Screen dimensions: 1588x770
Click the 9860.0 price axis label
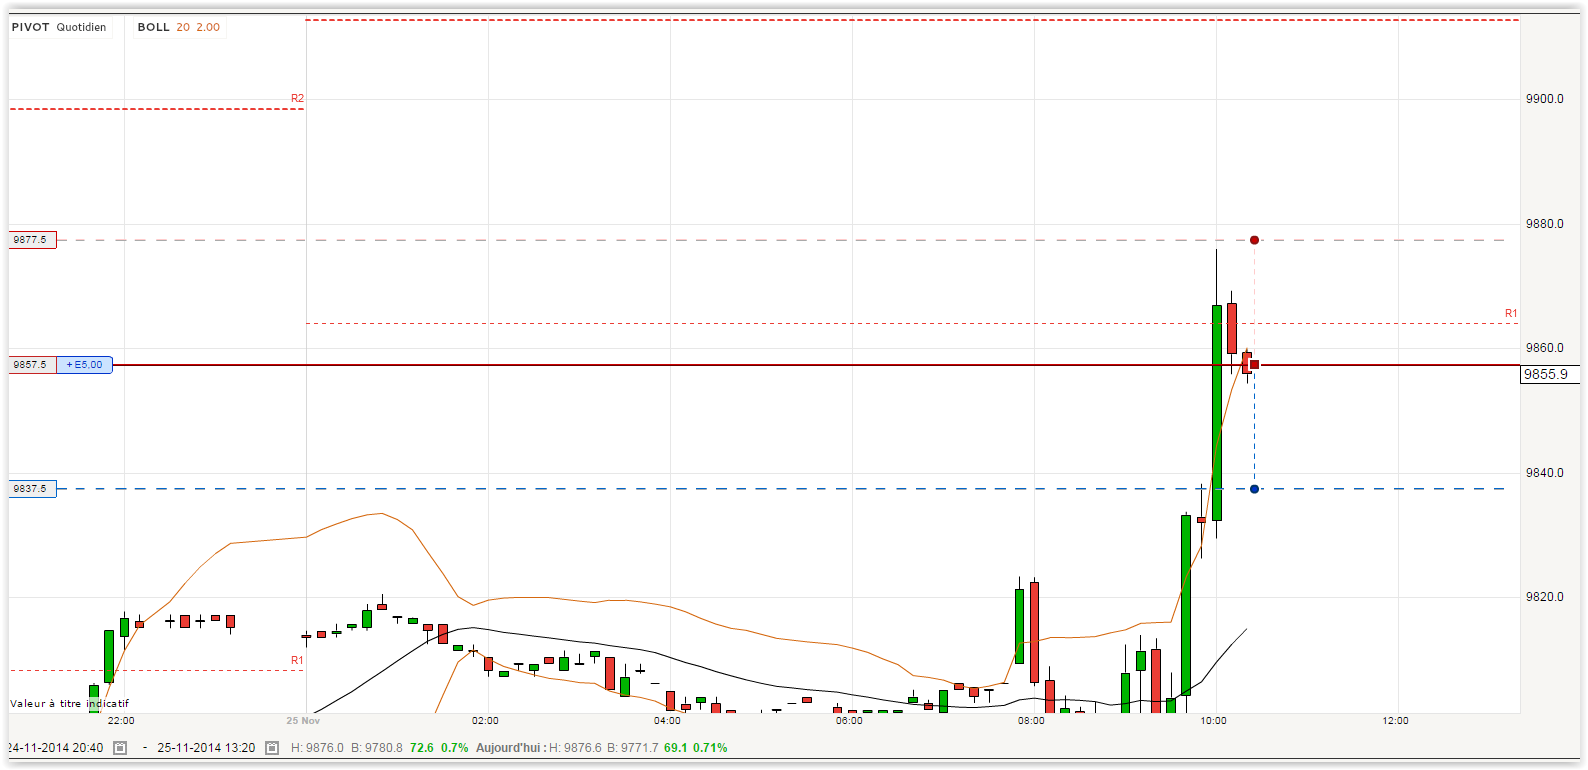(x=1545, y=348)
